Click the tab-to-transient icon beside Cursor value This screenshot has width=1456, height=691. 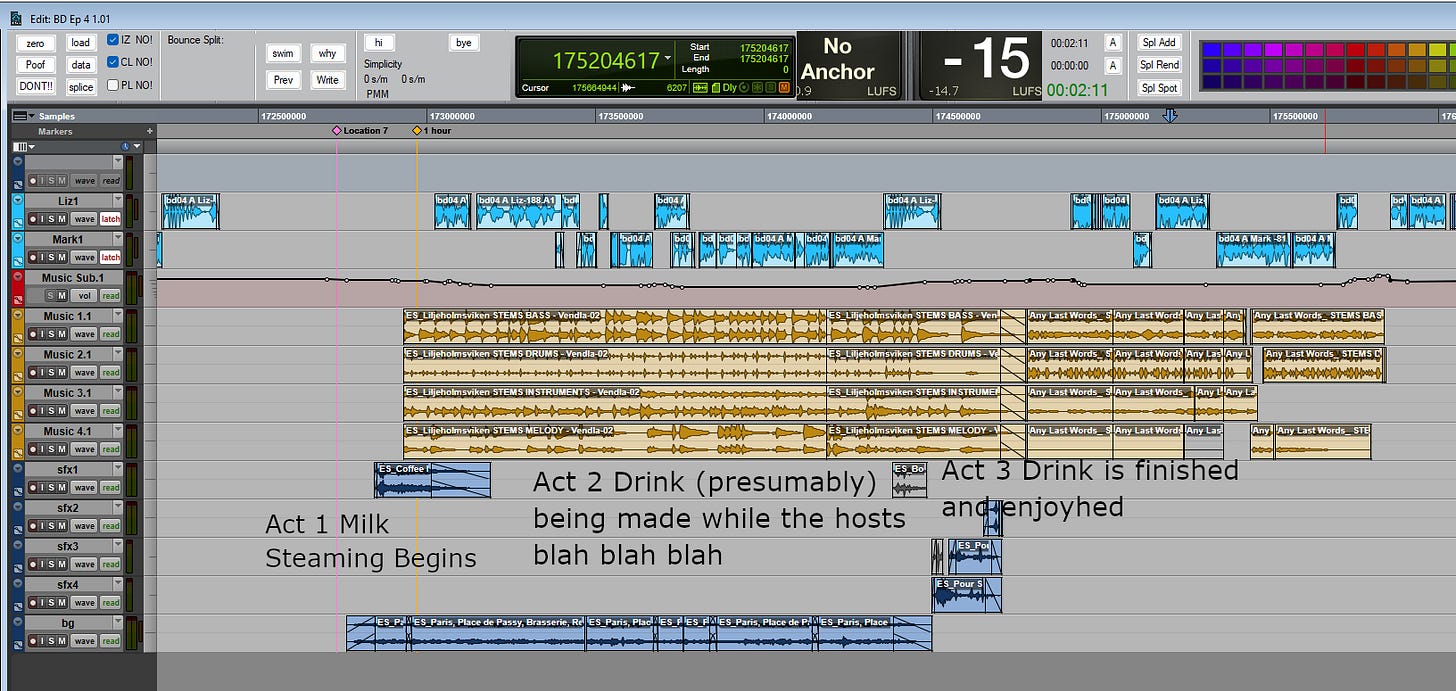click(x=629, y=88)
